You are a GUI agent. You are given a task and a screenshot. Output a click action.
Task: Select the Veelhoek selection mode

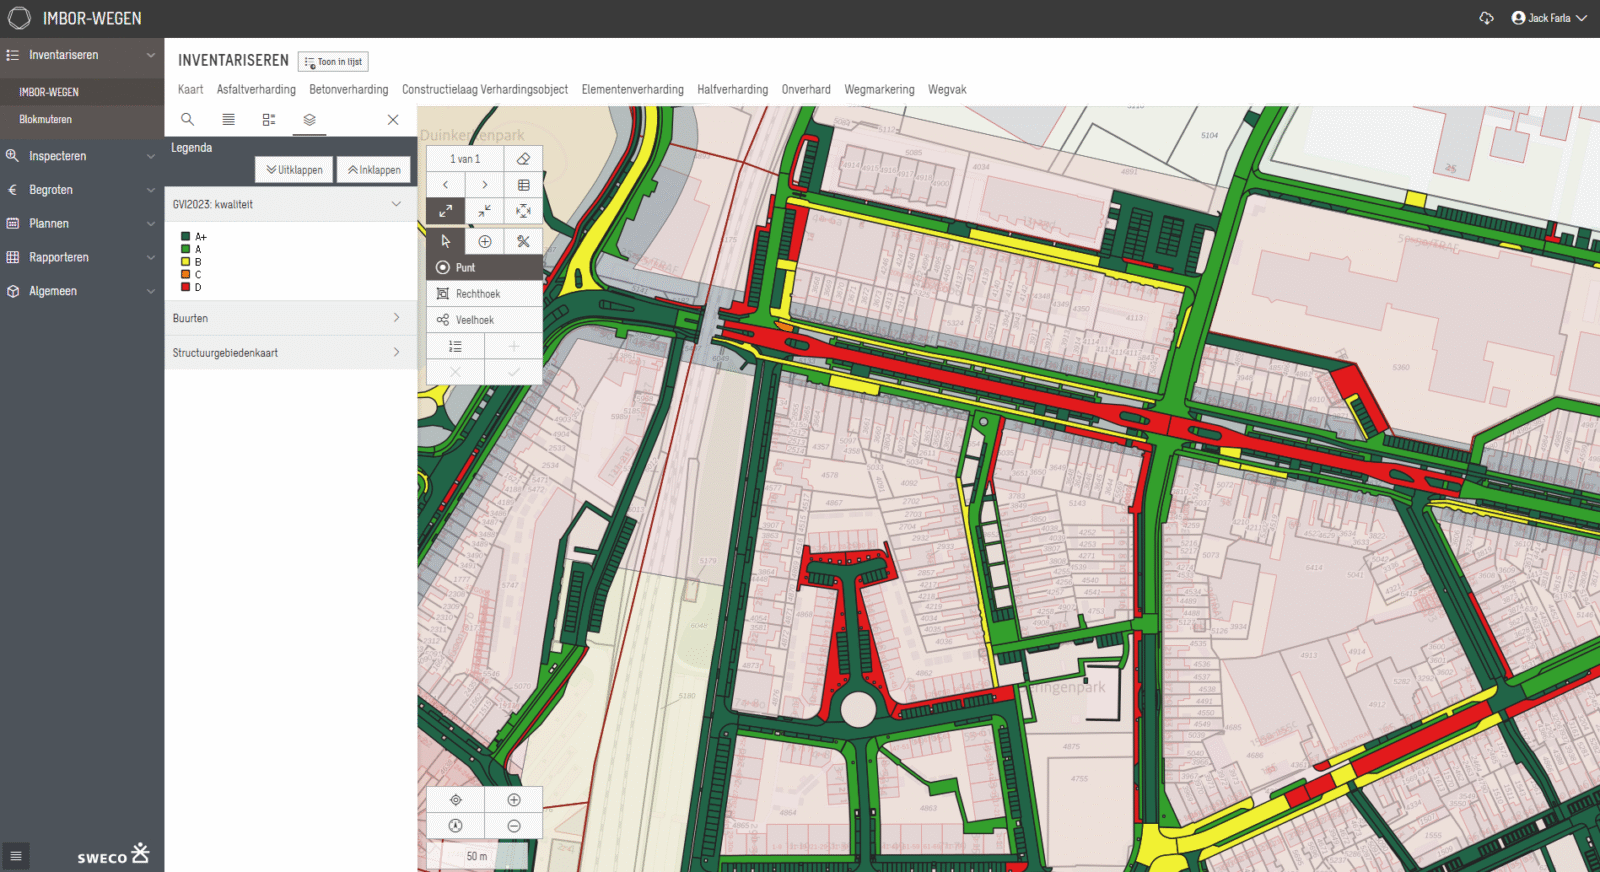click(x=485, y=320)
